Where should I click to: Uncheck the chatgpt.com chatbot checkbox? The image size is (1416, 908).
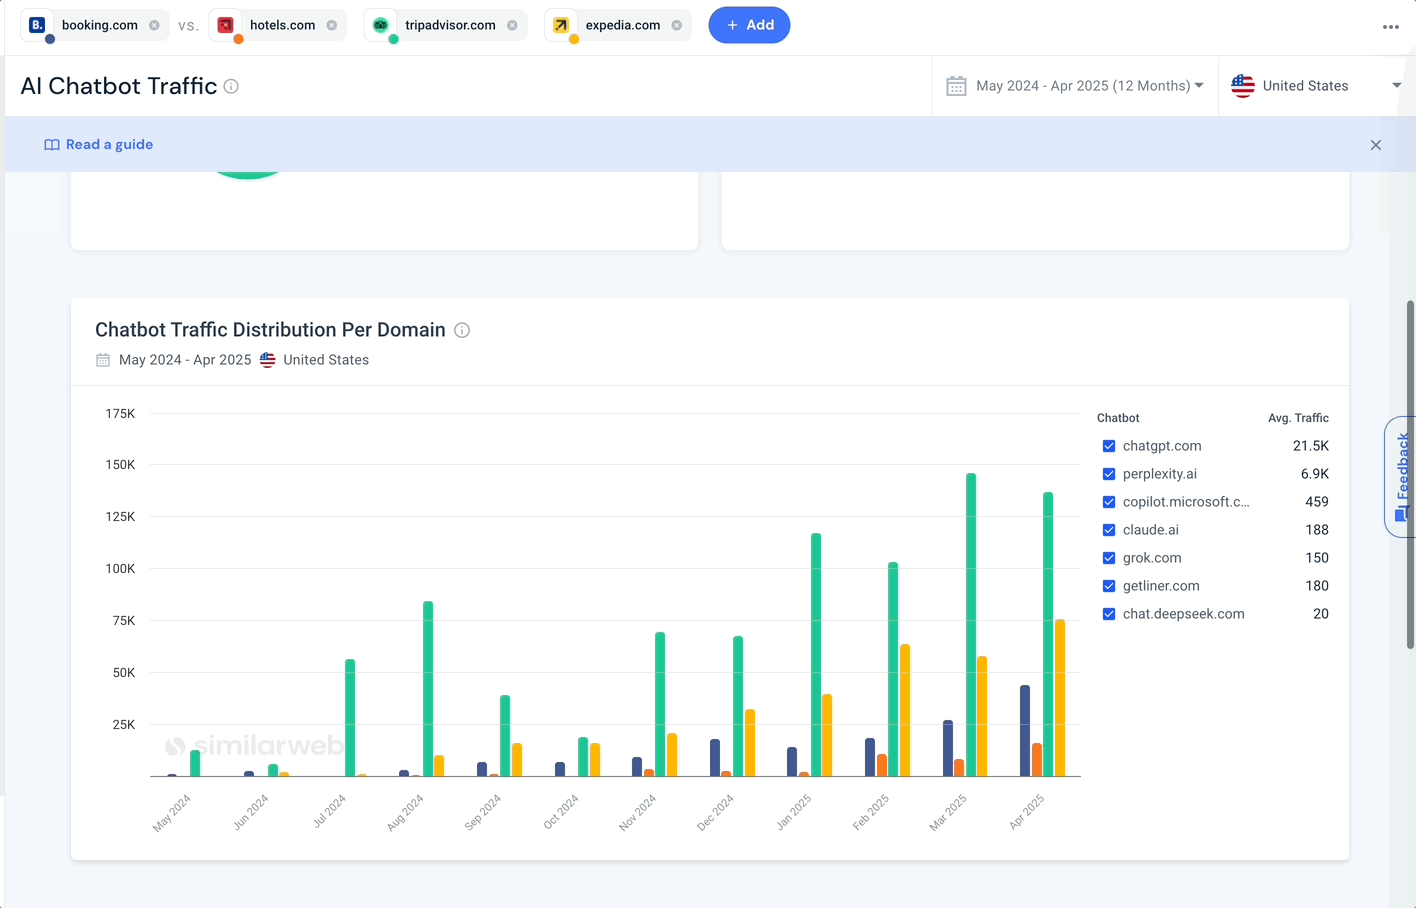1109,446
